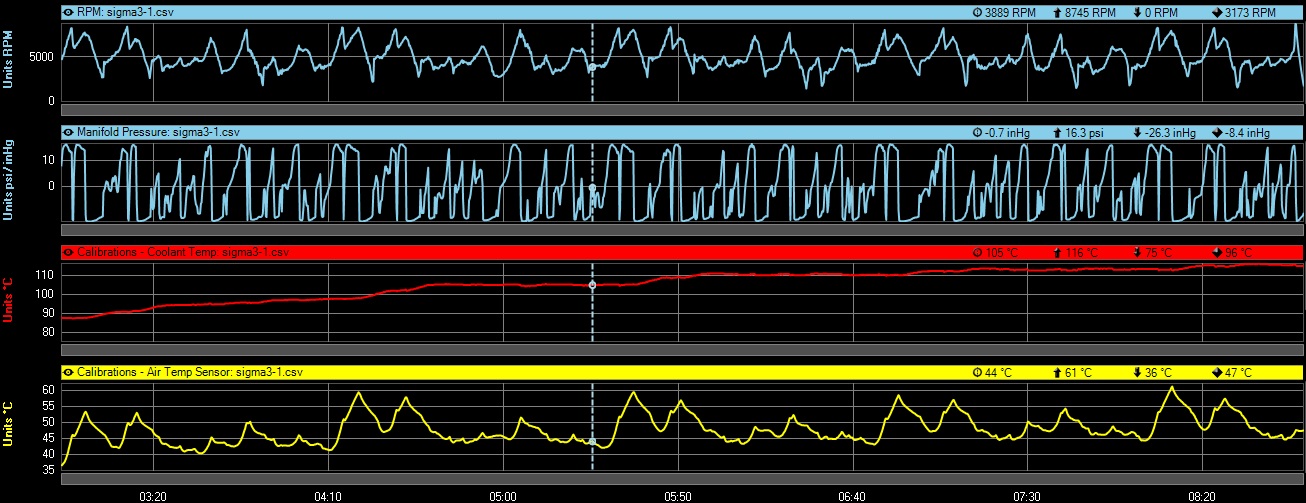1306x503 pixels.
Task: Toggle visibility of Coolant Temp chart
Action: 68,252
